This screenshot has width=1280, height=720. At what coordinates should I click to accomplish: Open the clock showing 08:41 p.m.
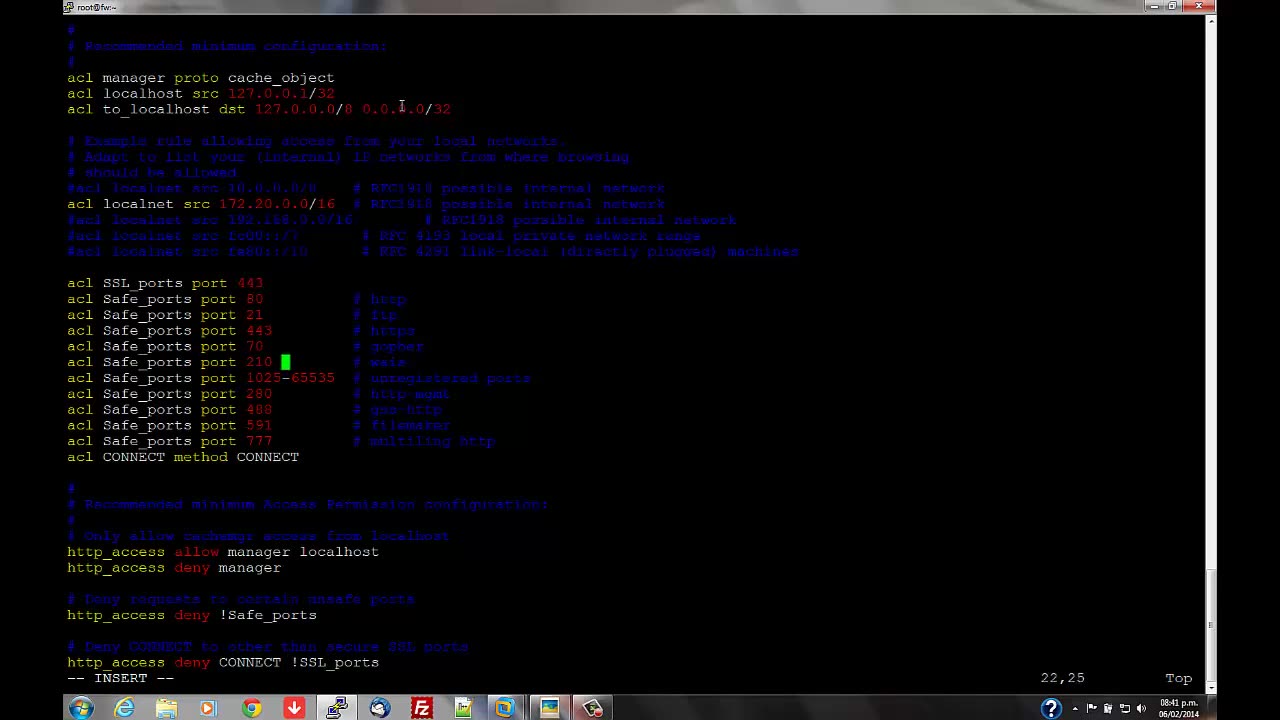(x=1179, y=708)
